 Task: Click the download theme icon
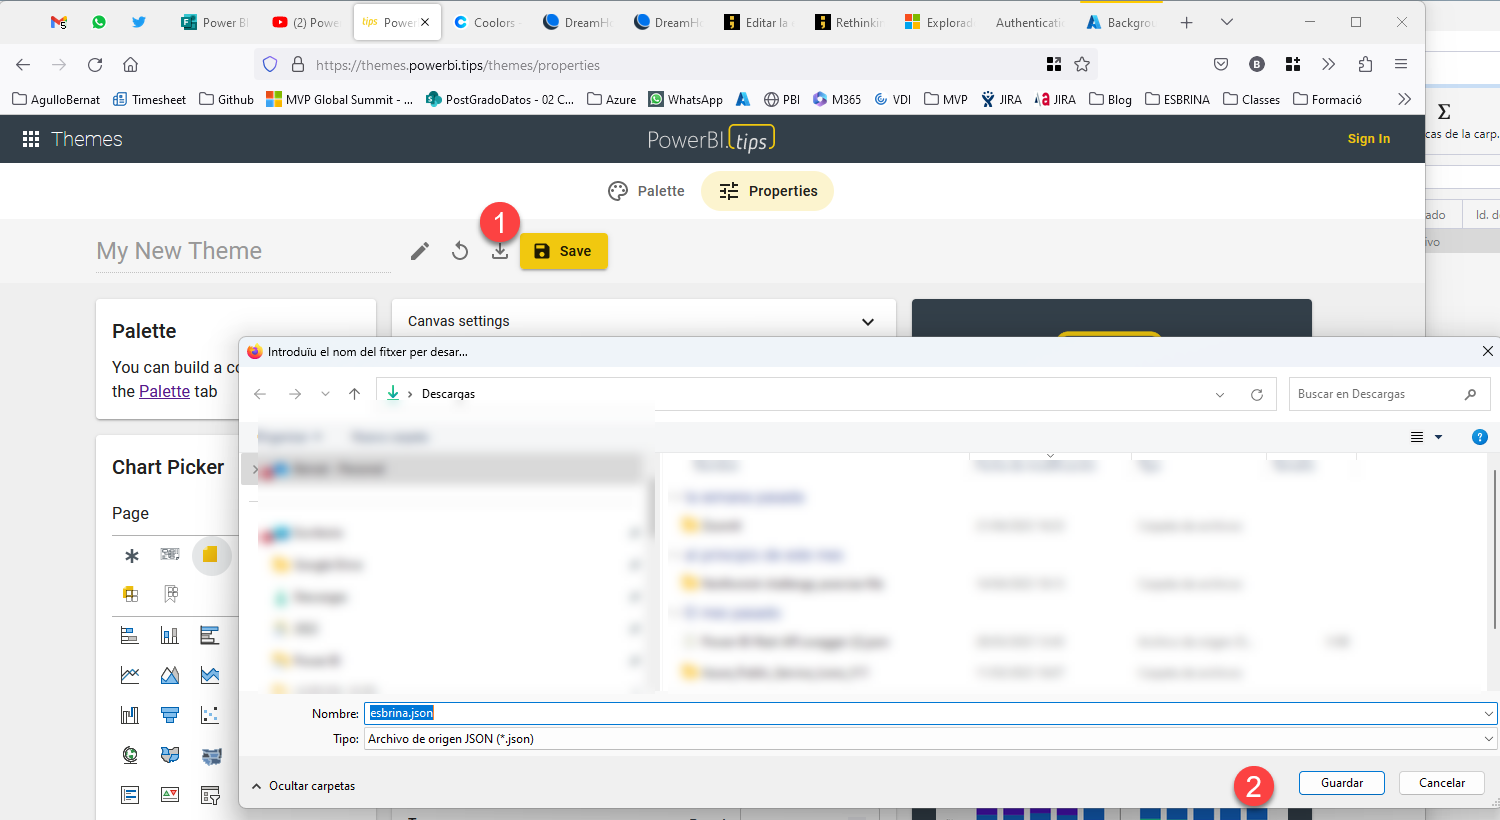point(500,251)
